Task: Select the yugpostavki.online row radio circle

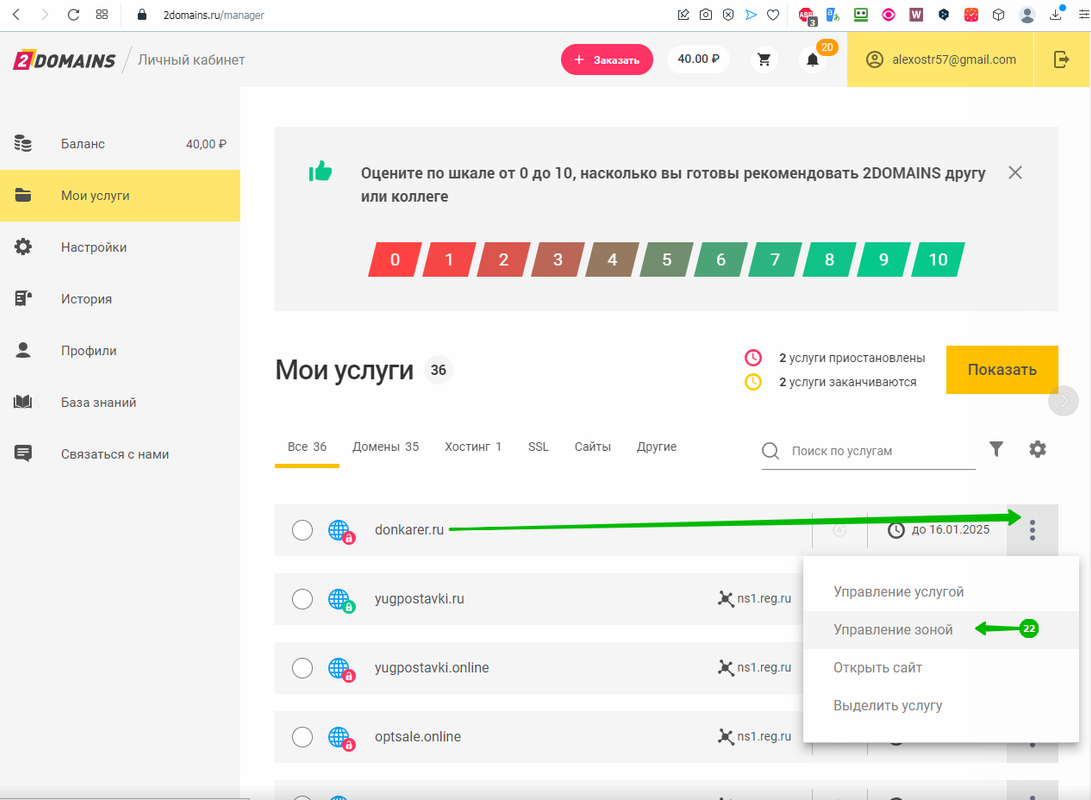Action: [302, 668]
